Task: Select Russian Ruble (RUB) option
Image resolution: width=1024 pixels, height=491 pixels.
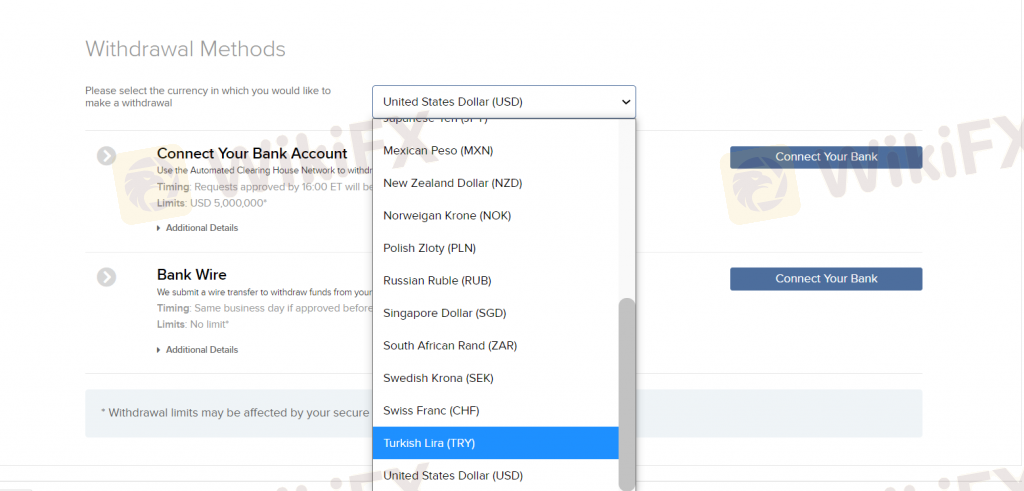Action: pyautogui.click(x=437, y=280)
